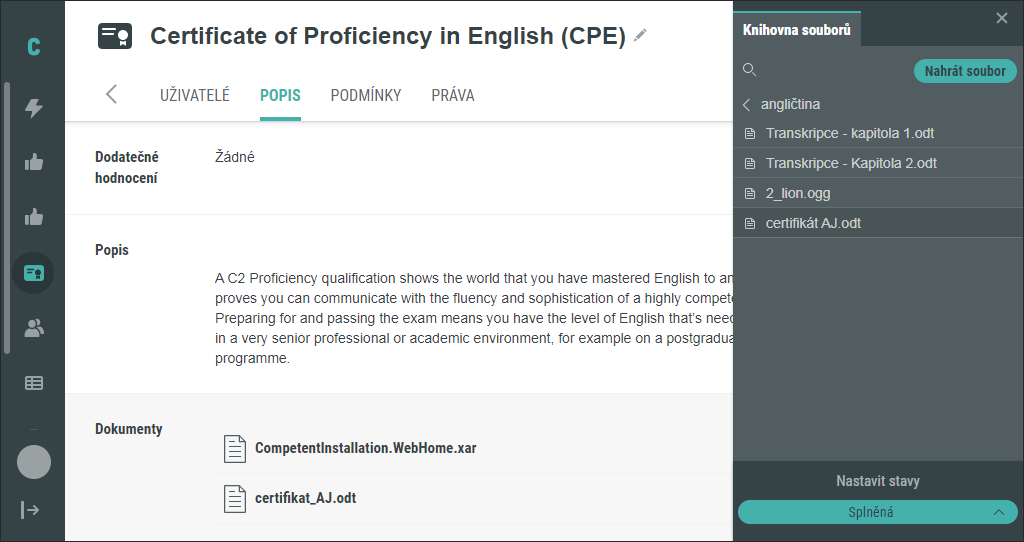Navigate back from the angličtina folder
The image size is (1024, 542).
[746, 104]
